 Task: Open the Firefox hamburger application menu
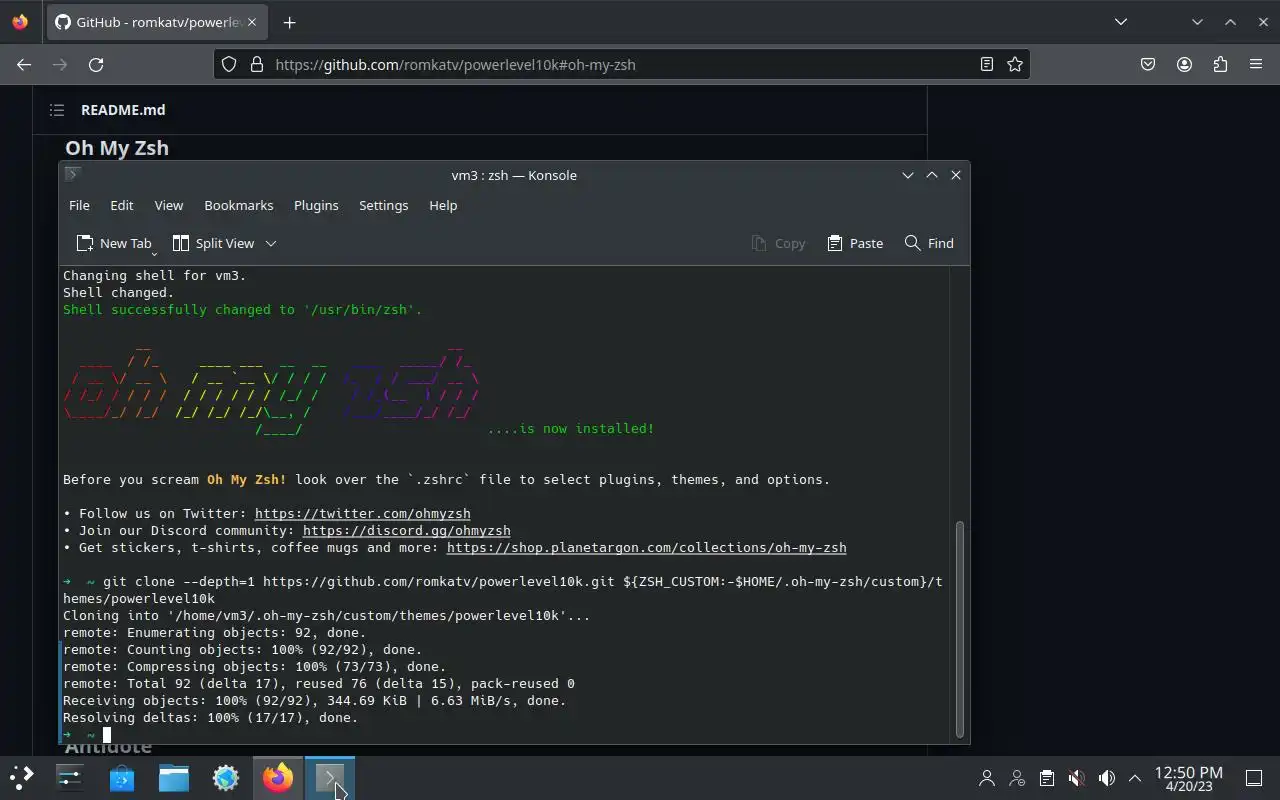pyautogui.click(x=1256, y=64)
